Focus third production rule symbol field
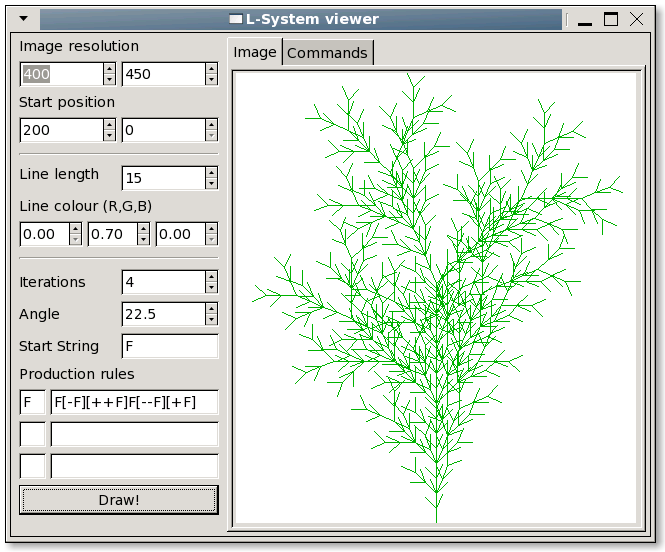 (33, 466)
